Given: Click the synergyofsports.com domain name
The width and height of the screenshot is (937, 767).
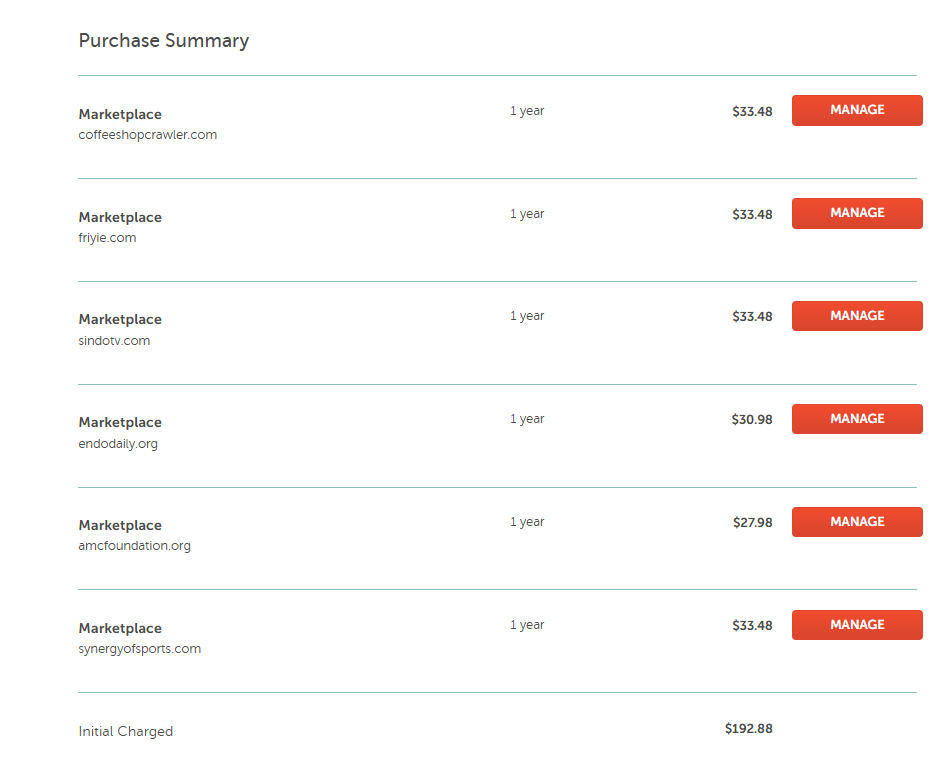Looking at the screenshot, I should [x=140, y=649].
